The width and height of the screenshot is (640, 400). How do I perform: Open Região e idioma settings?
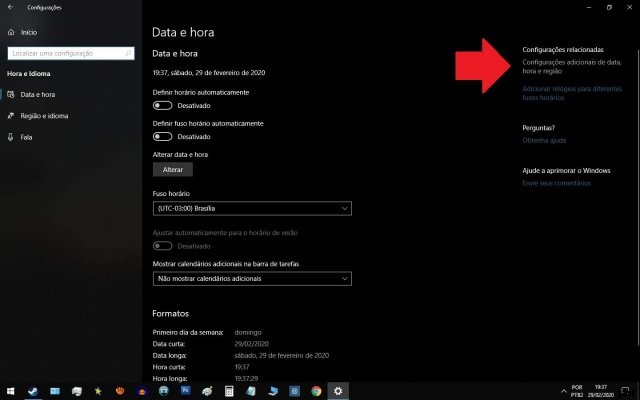(43, 116)
